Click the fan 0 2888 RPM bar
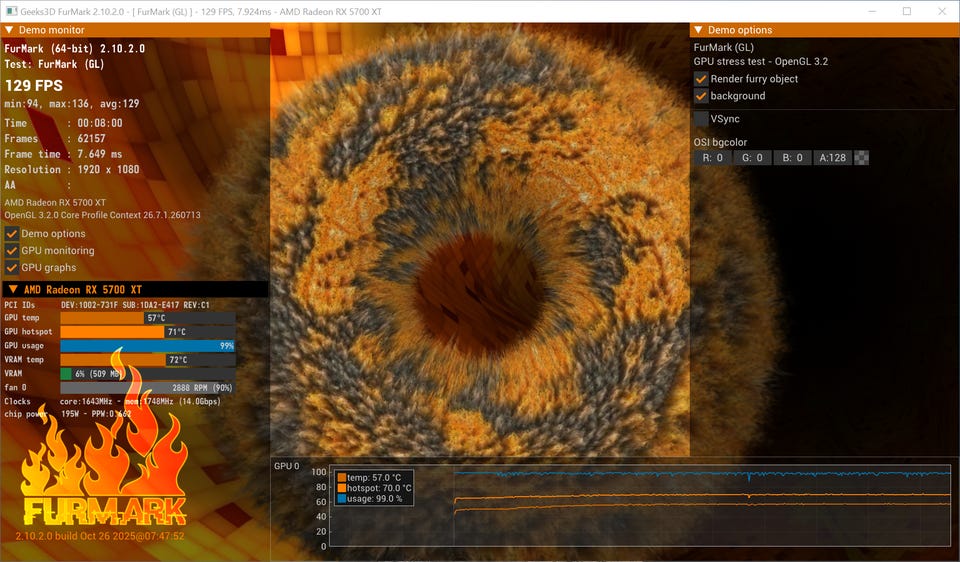The width and height of the screenshot is (960, 562). (x=148, y=388)
